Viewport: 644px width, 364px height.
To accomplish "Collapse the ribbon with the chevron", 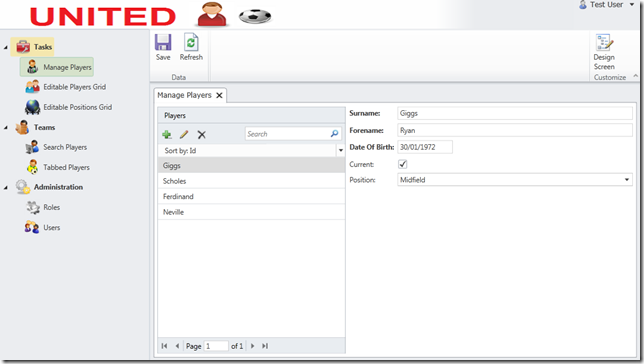I will tap(635, 76).
